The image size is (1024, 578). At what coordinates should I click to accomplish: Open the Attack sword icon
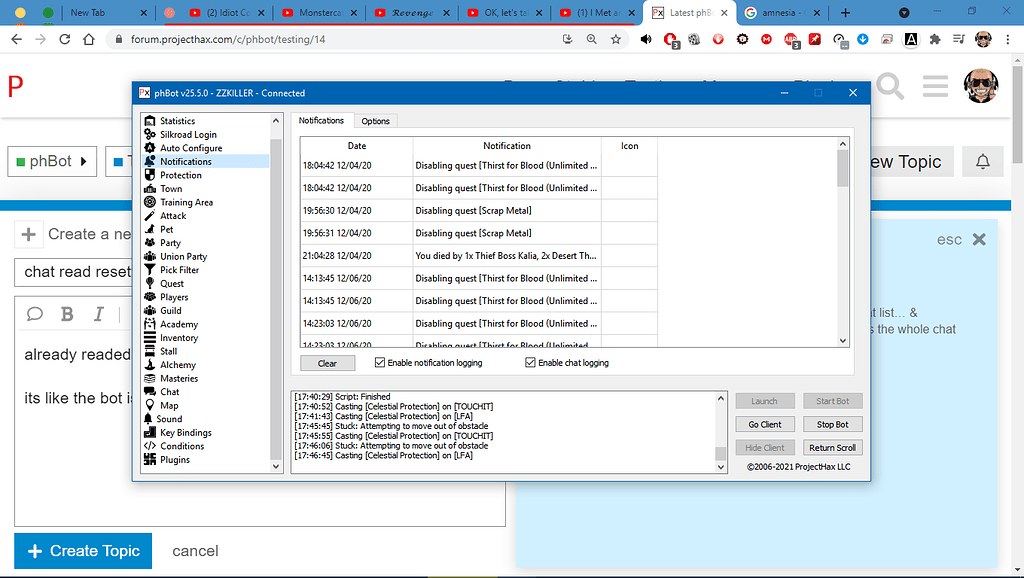click(150, 216)
